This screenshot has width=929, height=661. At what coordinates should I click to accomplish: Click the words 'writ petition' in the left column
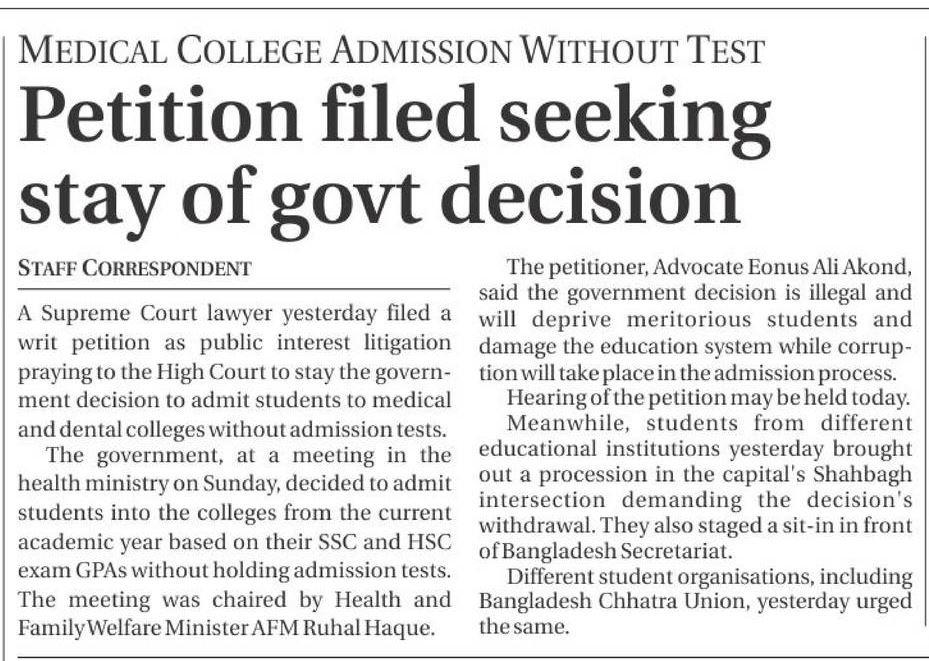coord(69,342)
